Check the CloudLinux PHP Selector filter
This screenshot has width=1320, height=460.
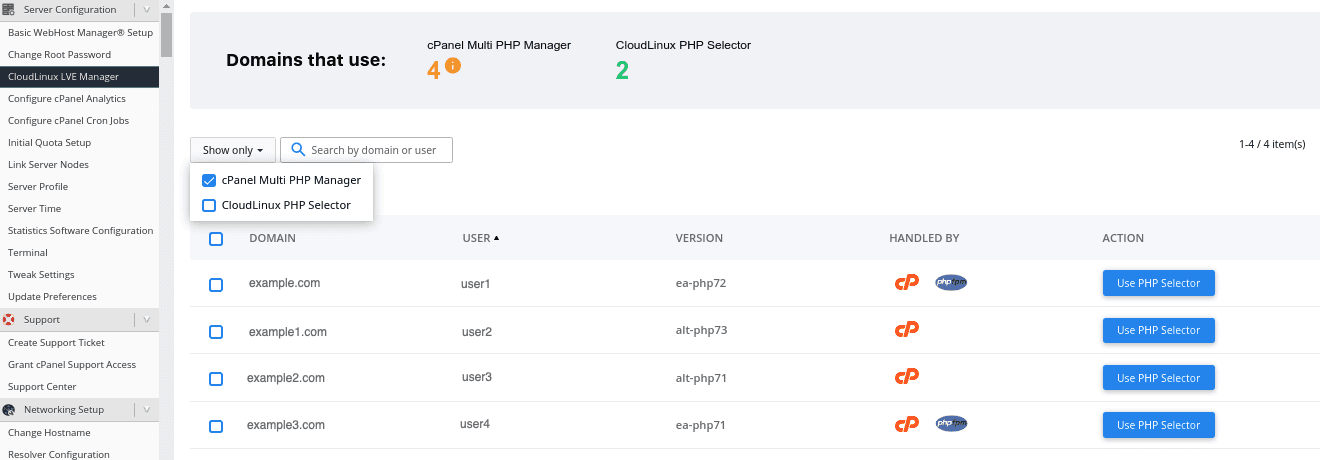point(209,205)
